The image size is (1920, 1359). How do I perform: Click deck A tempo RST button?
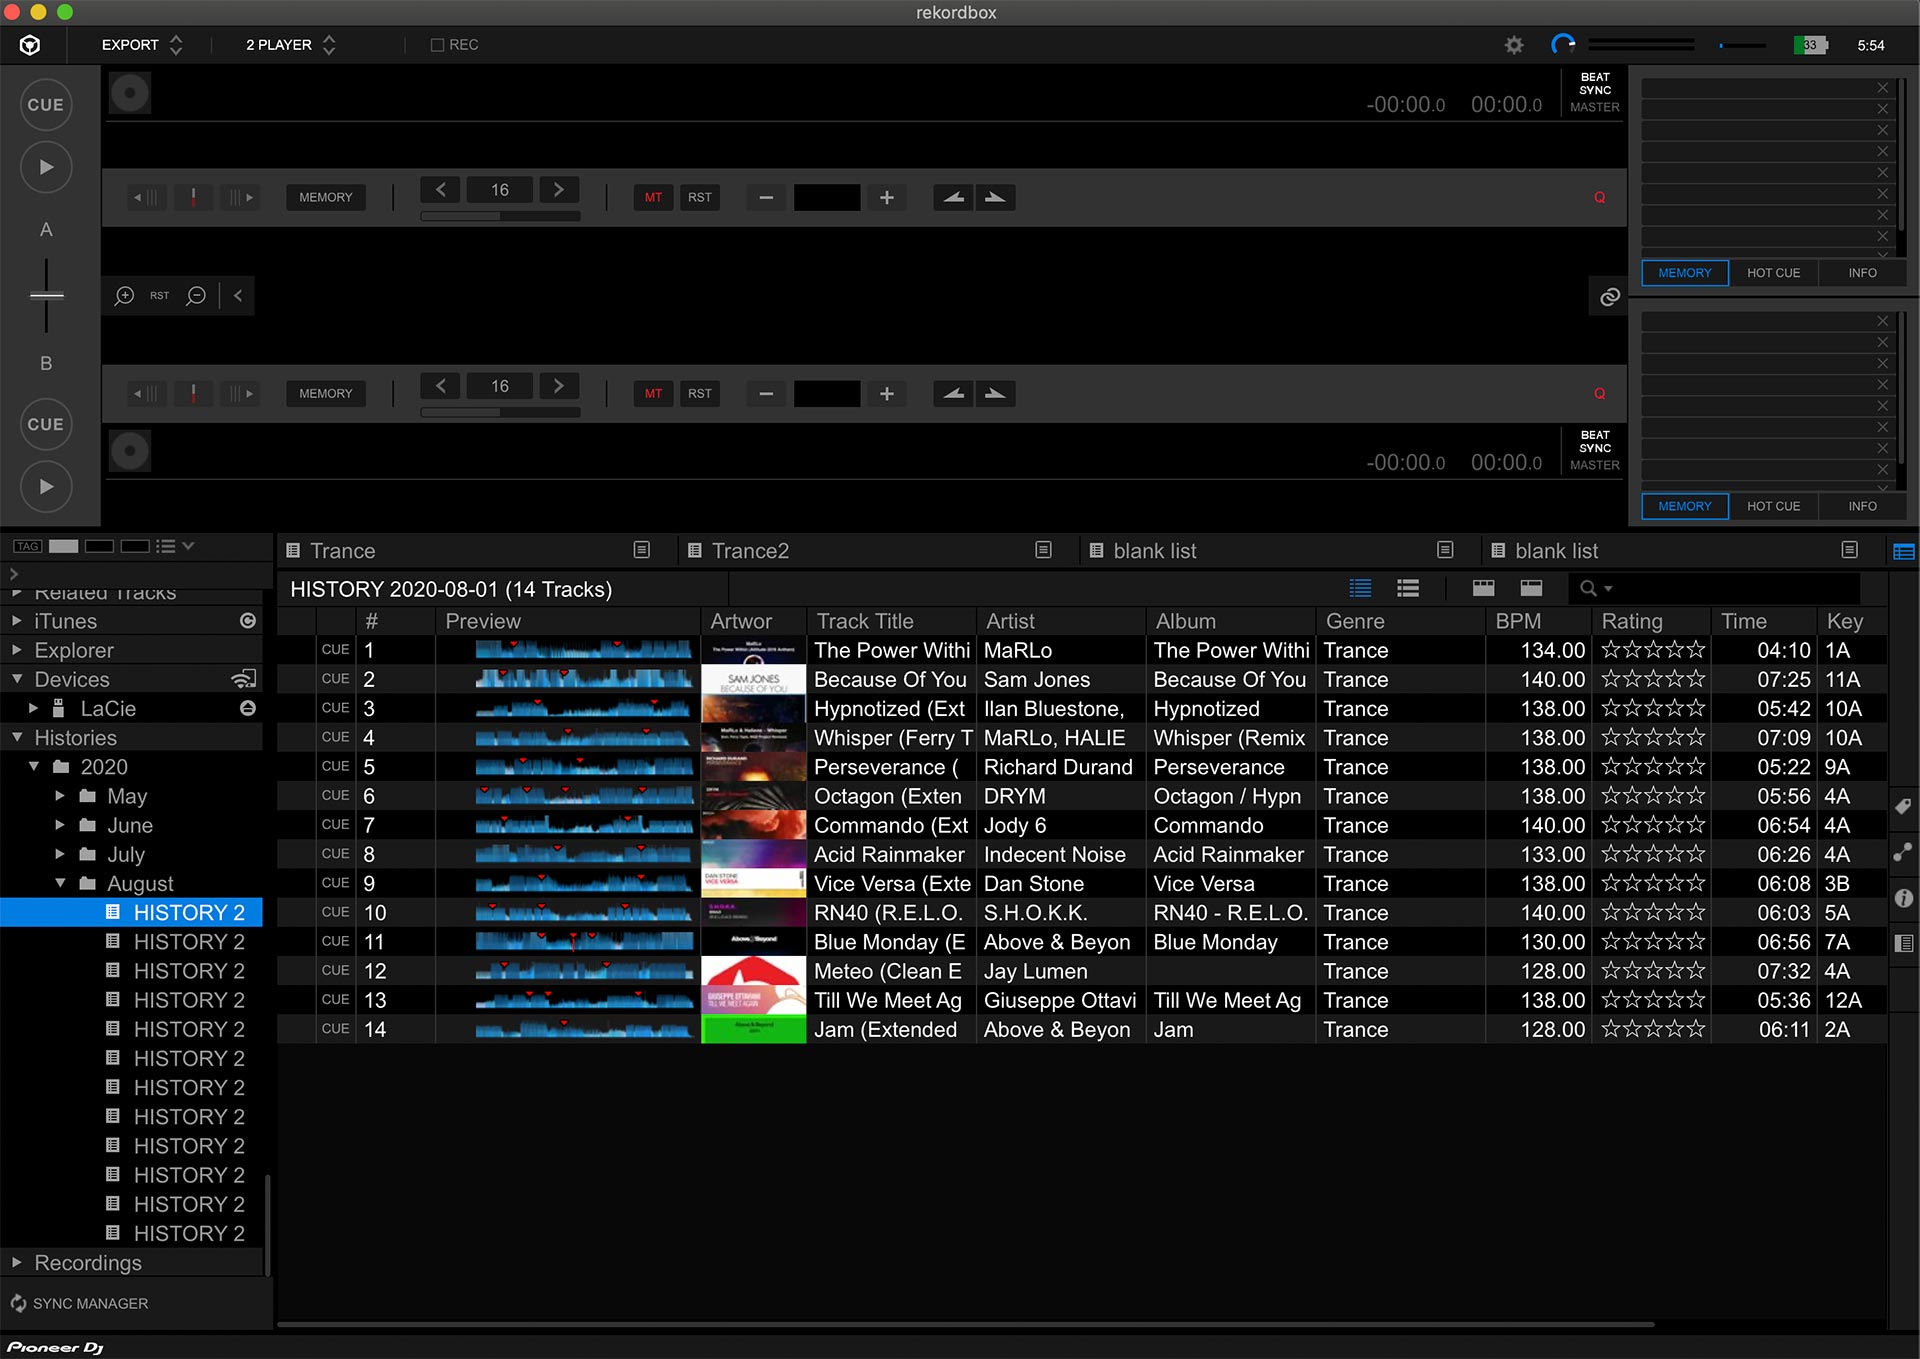click(700, 198)
